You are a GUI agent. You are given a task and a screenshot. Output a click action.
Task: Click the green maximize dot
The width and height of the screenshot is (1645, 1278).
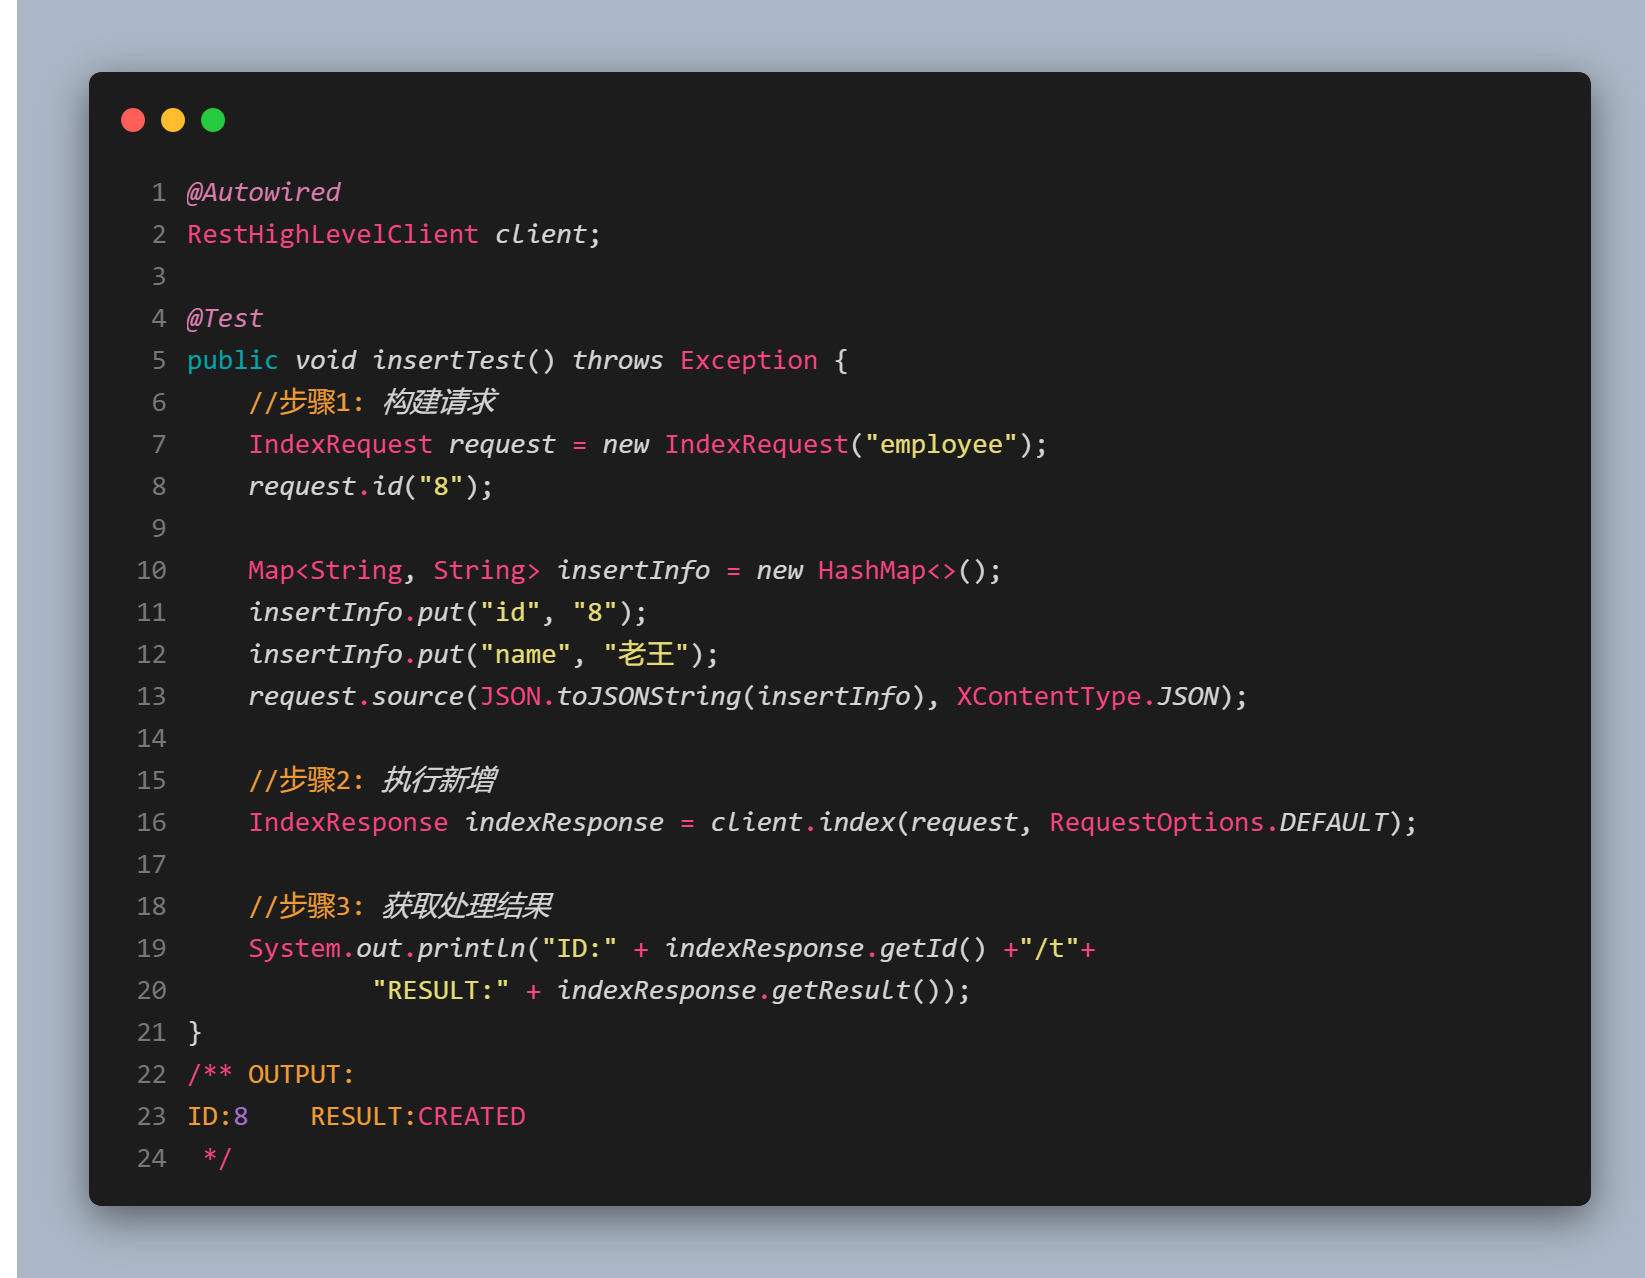pyautogui.click(x=213, y=120)
